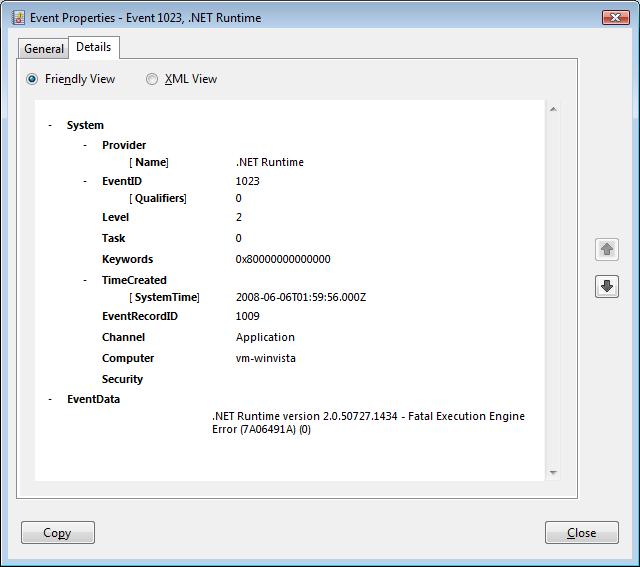Click the computer name vm-winvista
Image resolution: width=640 pixels, height=567 pixels.
[x=266, y=358]
